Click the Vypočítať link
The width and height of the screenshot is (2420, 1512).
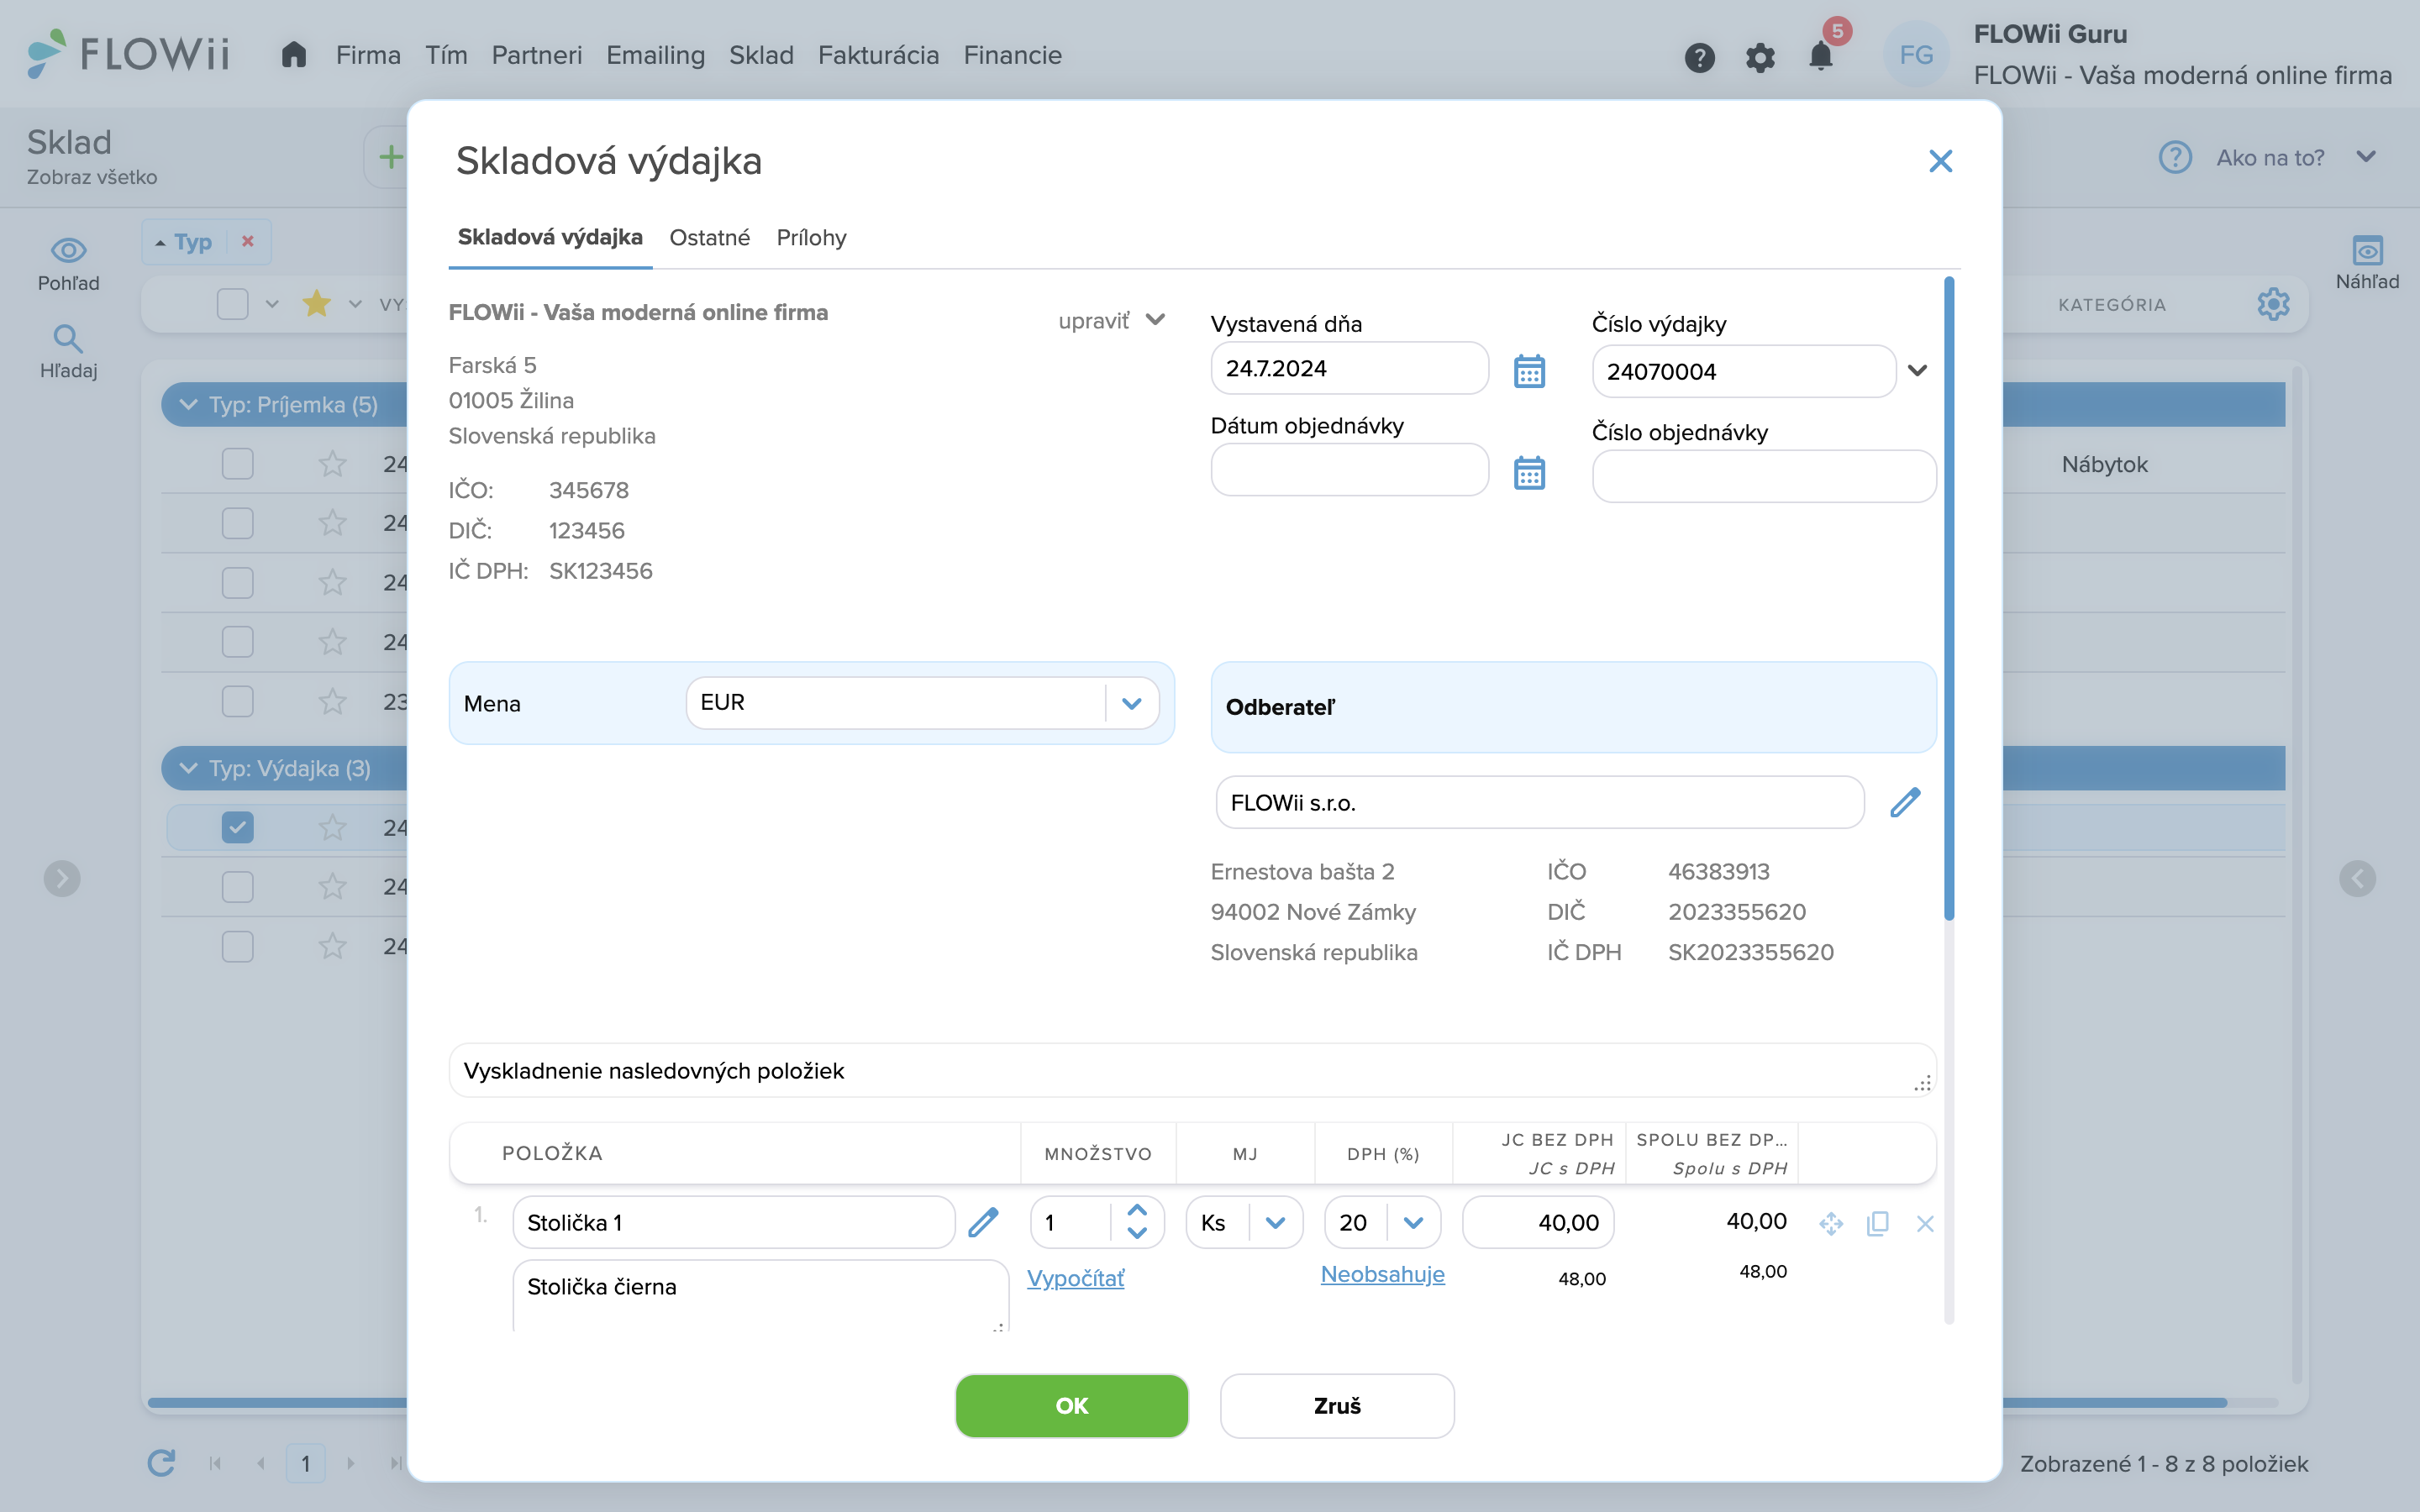click(x=1075, y=1278)
